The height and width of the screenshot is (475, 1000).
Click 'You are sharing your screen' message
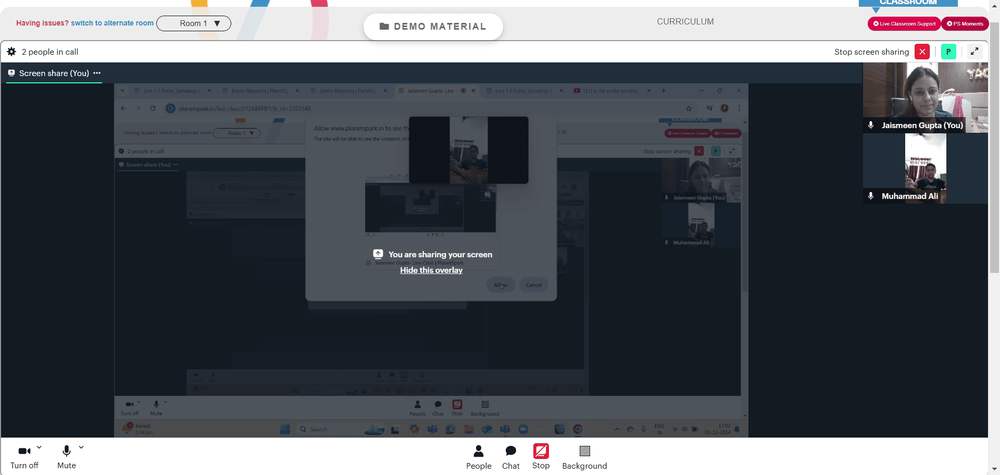pos(440,254)
